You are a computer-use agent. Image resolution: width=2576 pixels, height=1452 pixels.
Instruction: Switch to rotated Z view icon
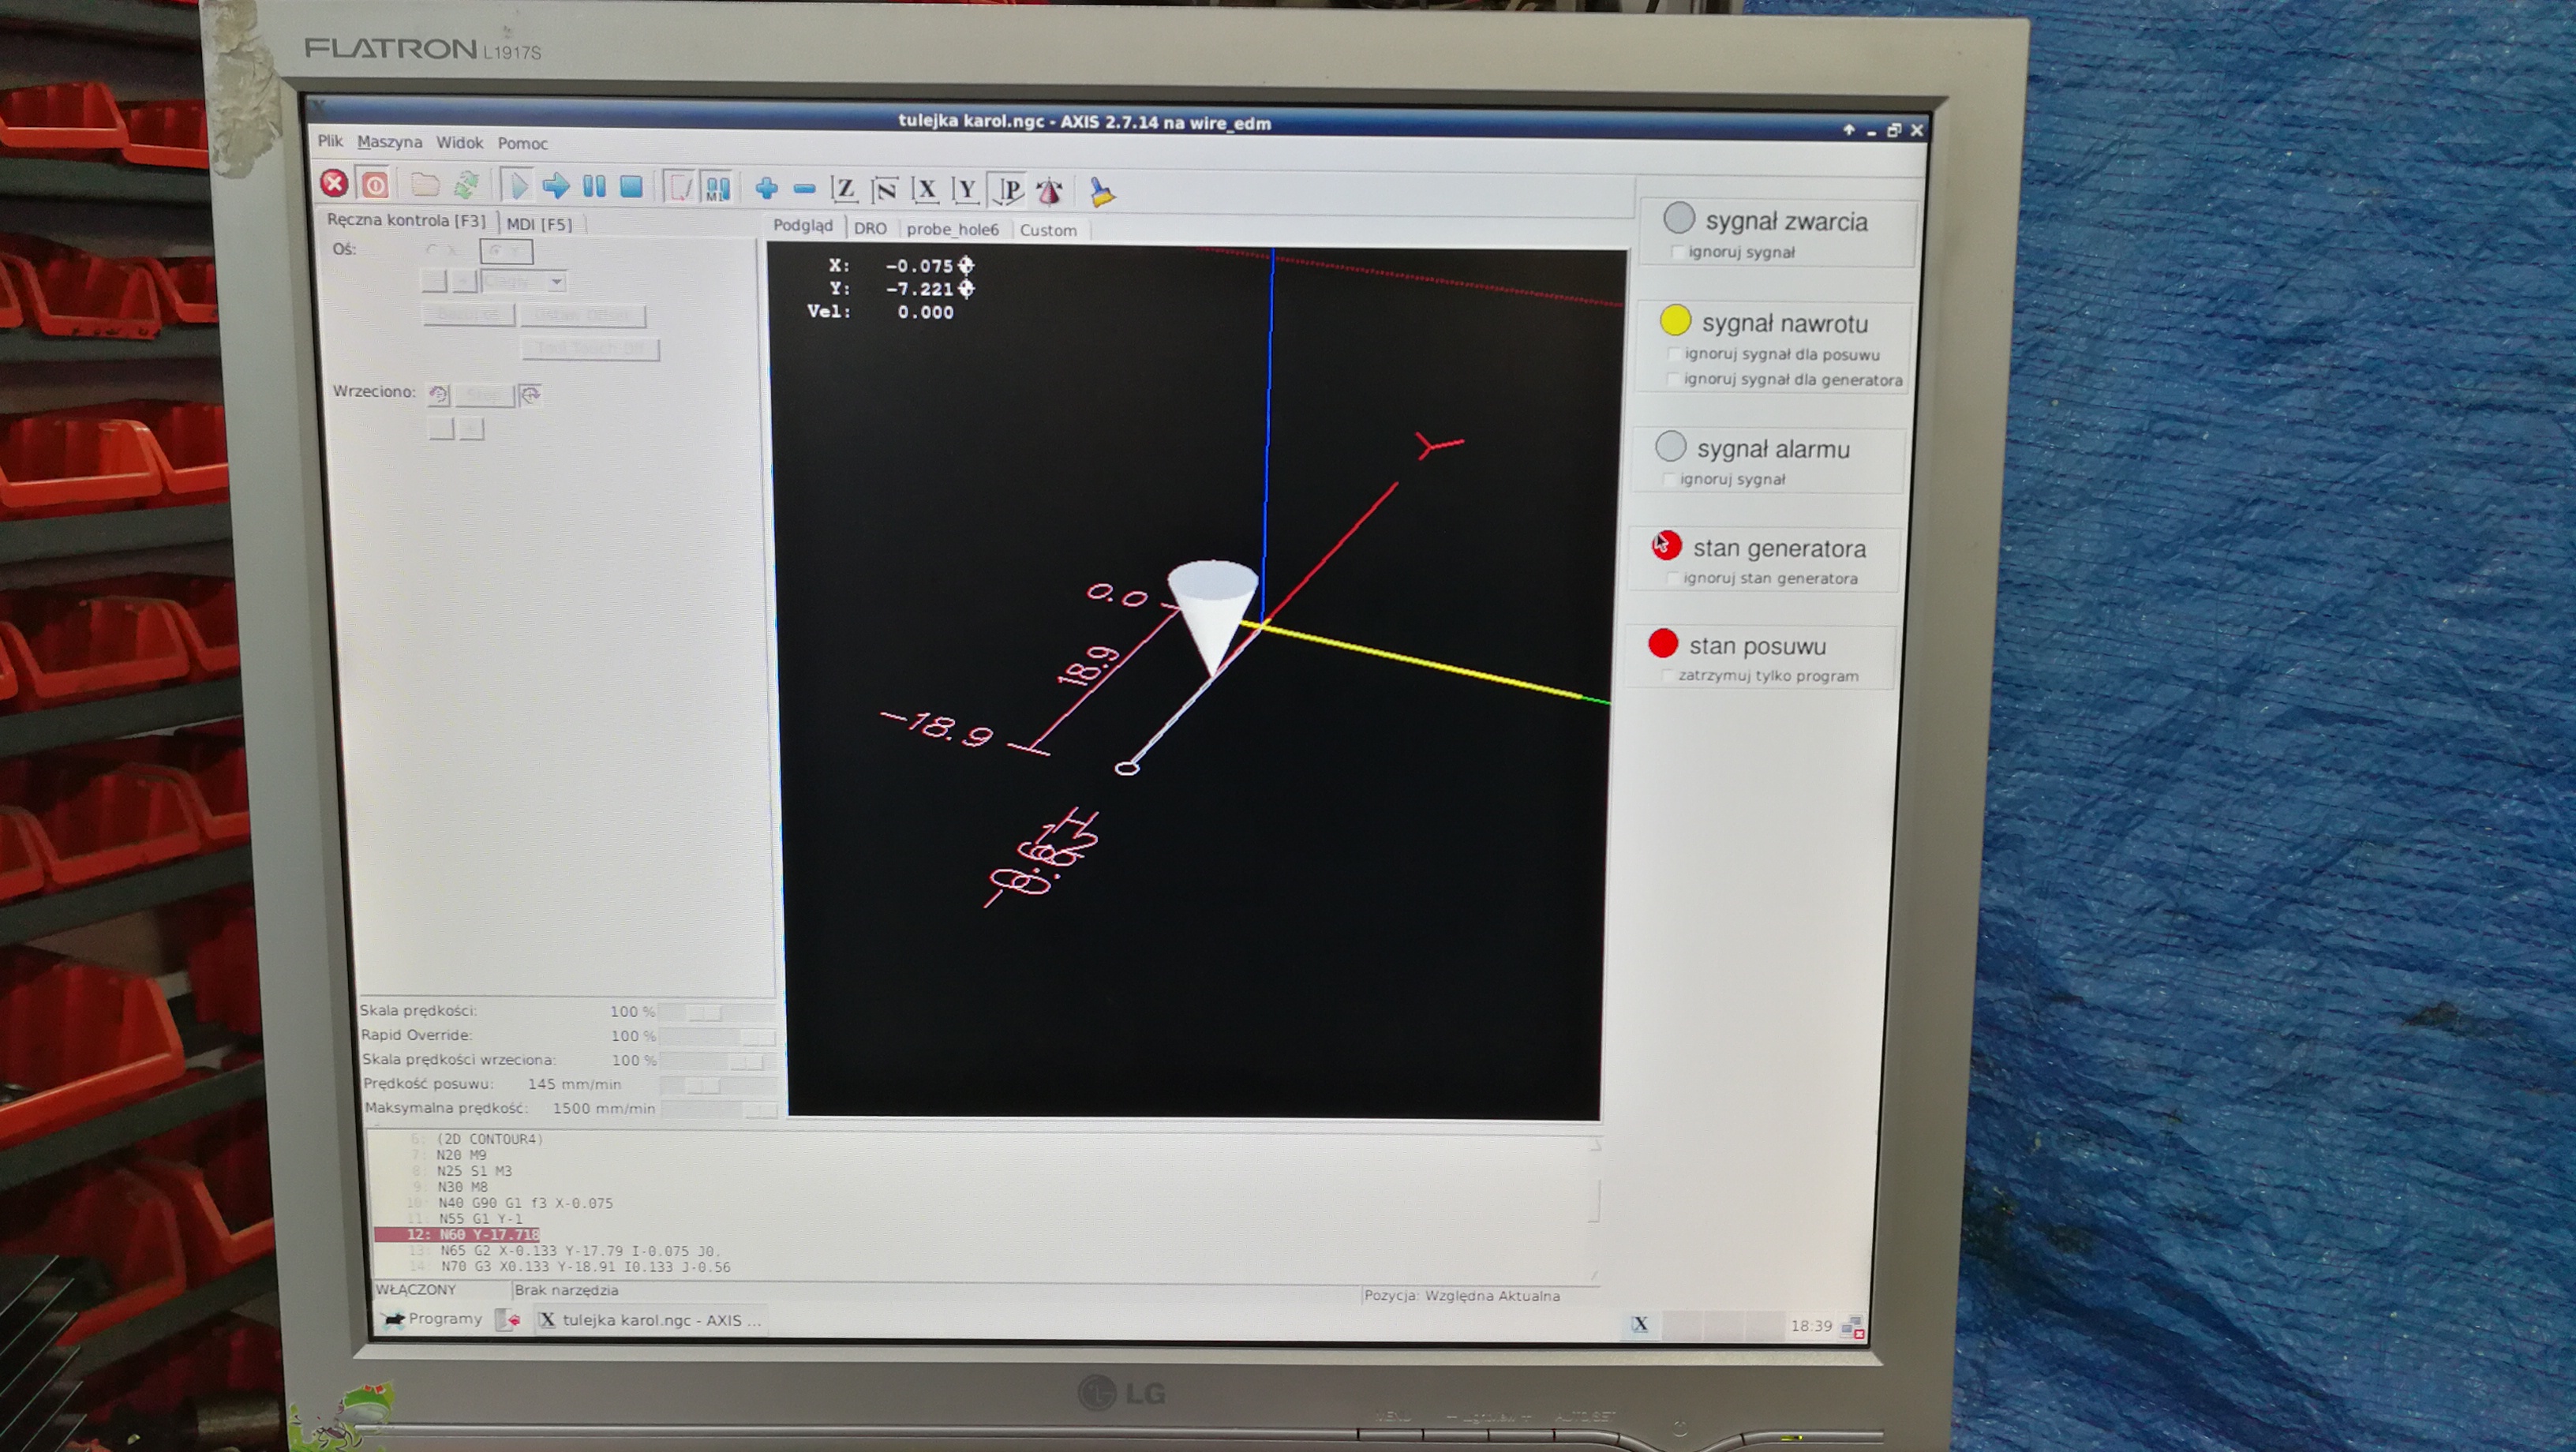tap(884, 190)
